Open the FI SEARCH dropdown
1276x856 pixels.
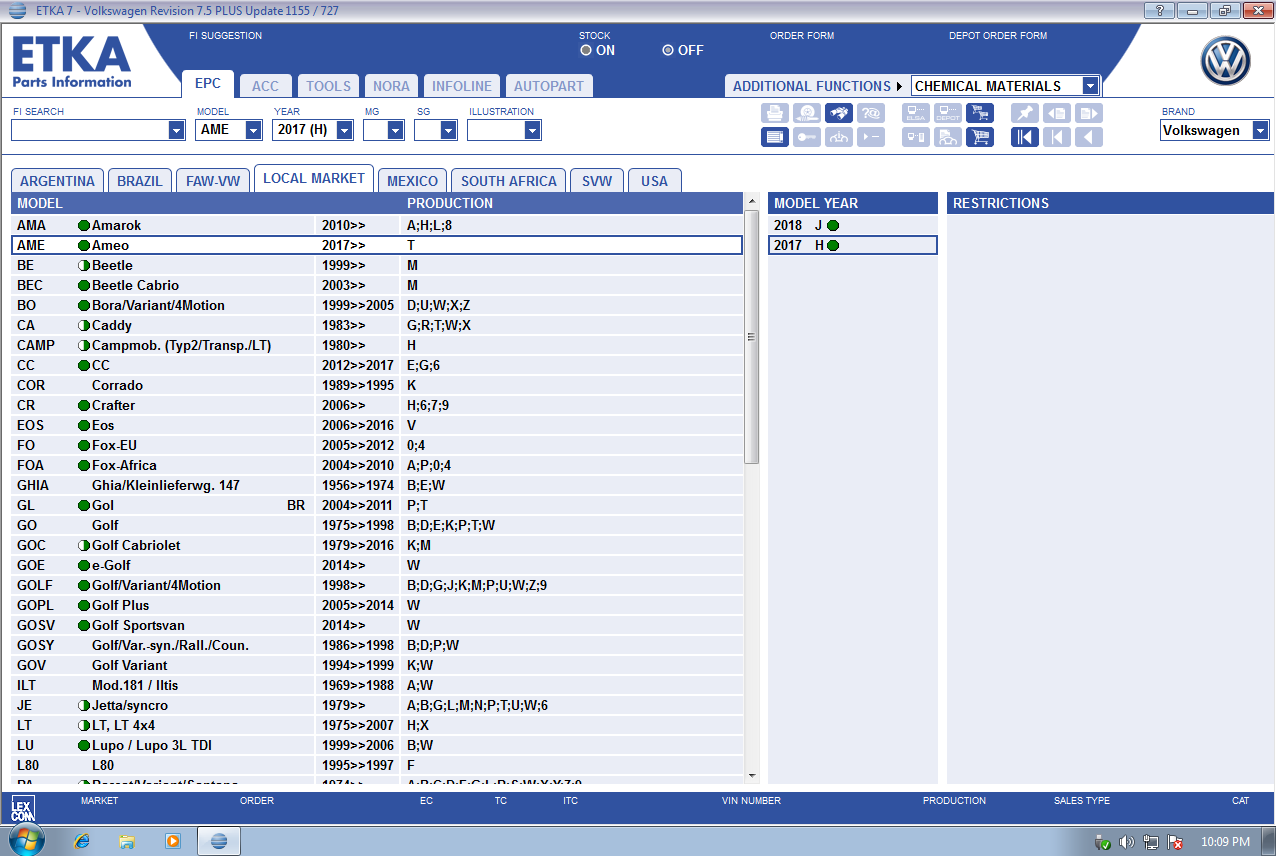point(177,130)
